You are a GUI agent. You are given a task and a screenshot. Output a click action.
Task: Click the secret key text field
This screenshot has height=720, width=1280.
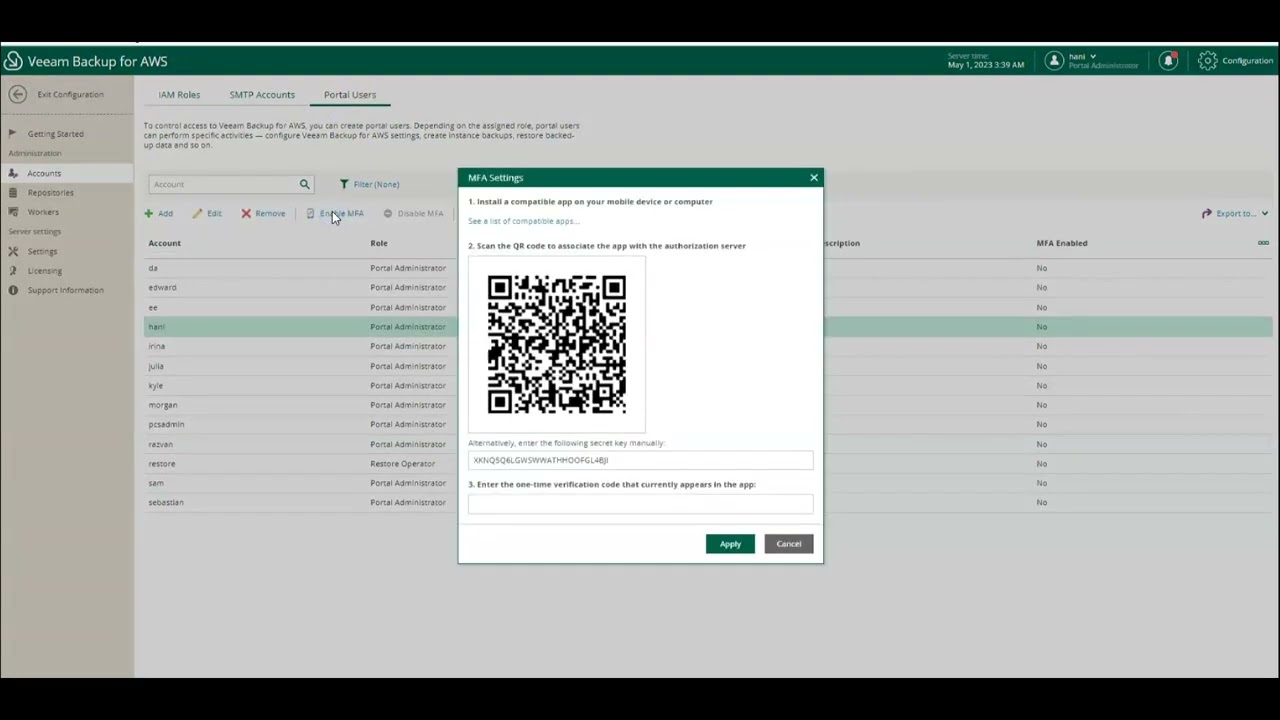pos(640,460)
